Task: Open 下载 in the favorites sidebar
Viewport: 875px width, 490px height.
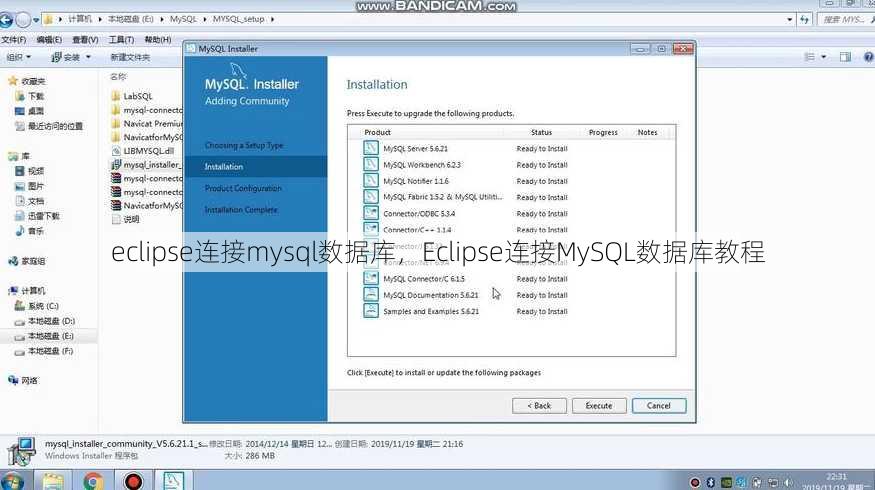Action: pos(30,96)
